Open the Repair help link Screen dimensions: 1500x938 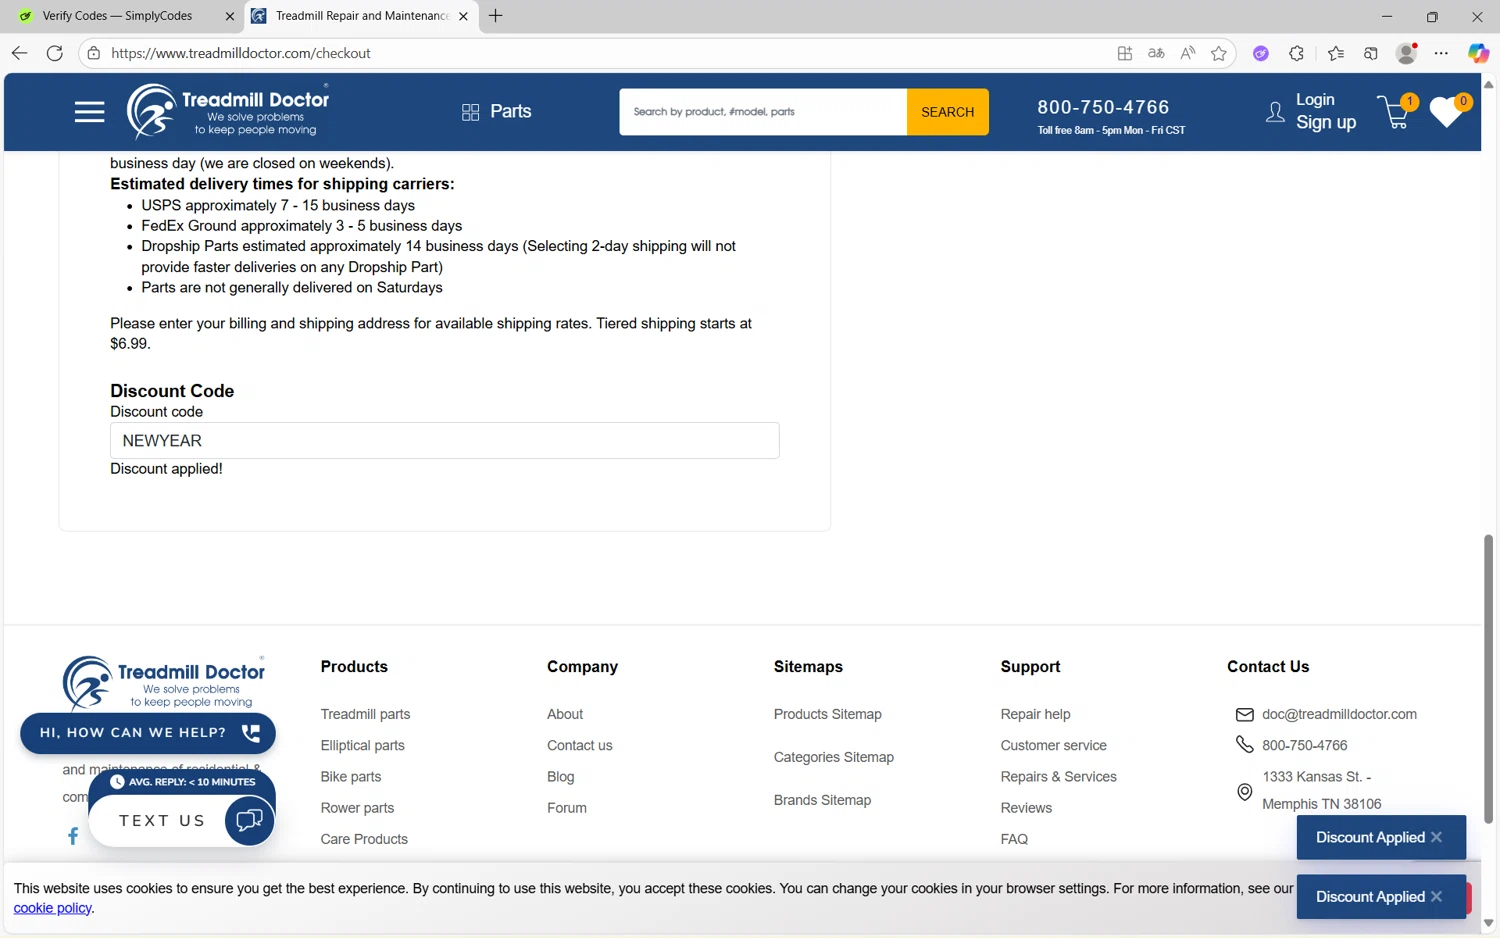1035,714
